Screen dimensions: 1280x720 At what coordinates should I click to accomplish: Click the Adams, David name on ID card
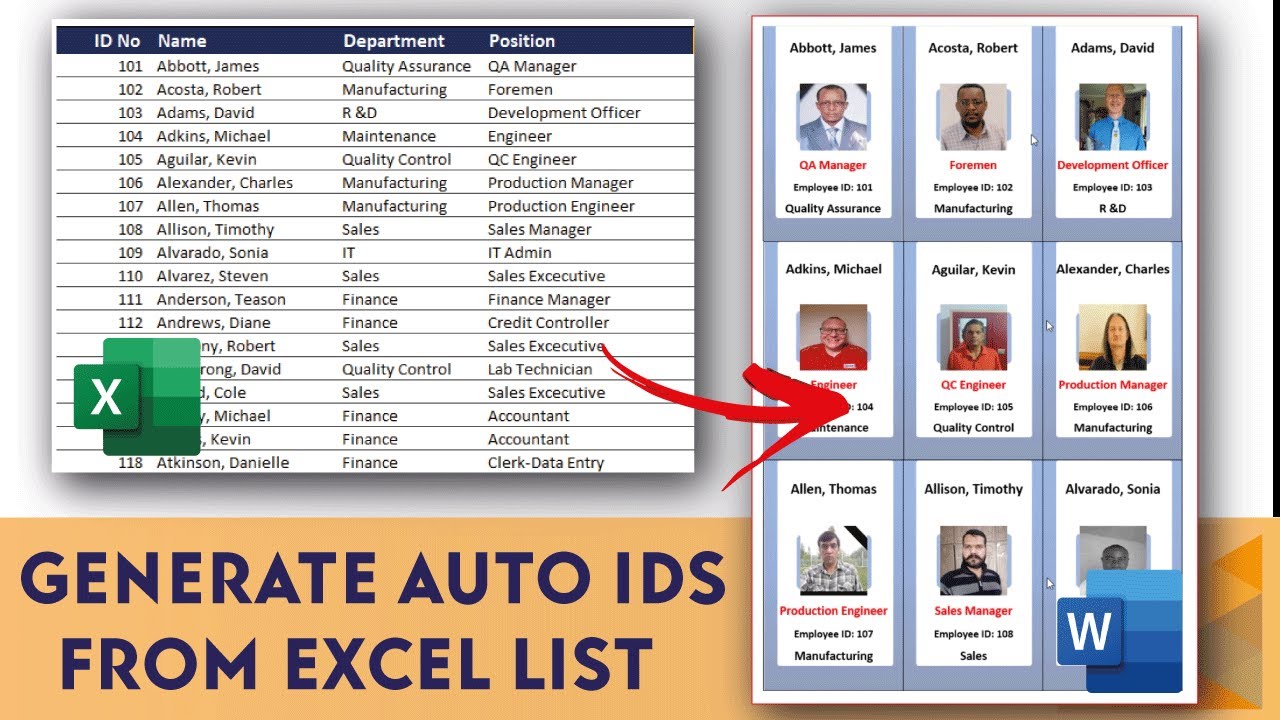[1113, 48]
